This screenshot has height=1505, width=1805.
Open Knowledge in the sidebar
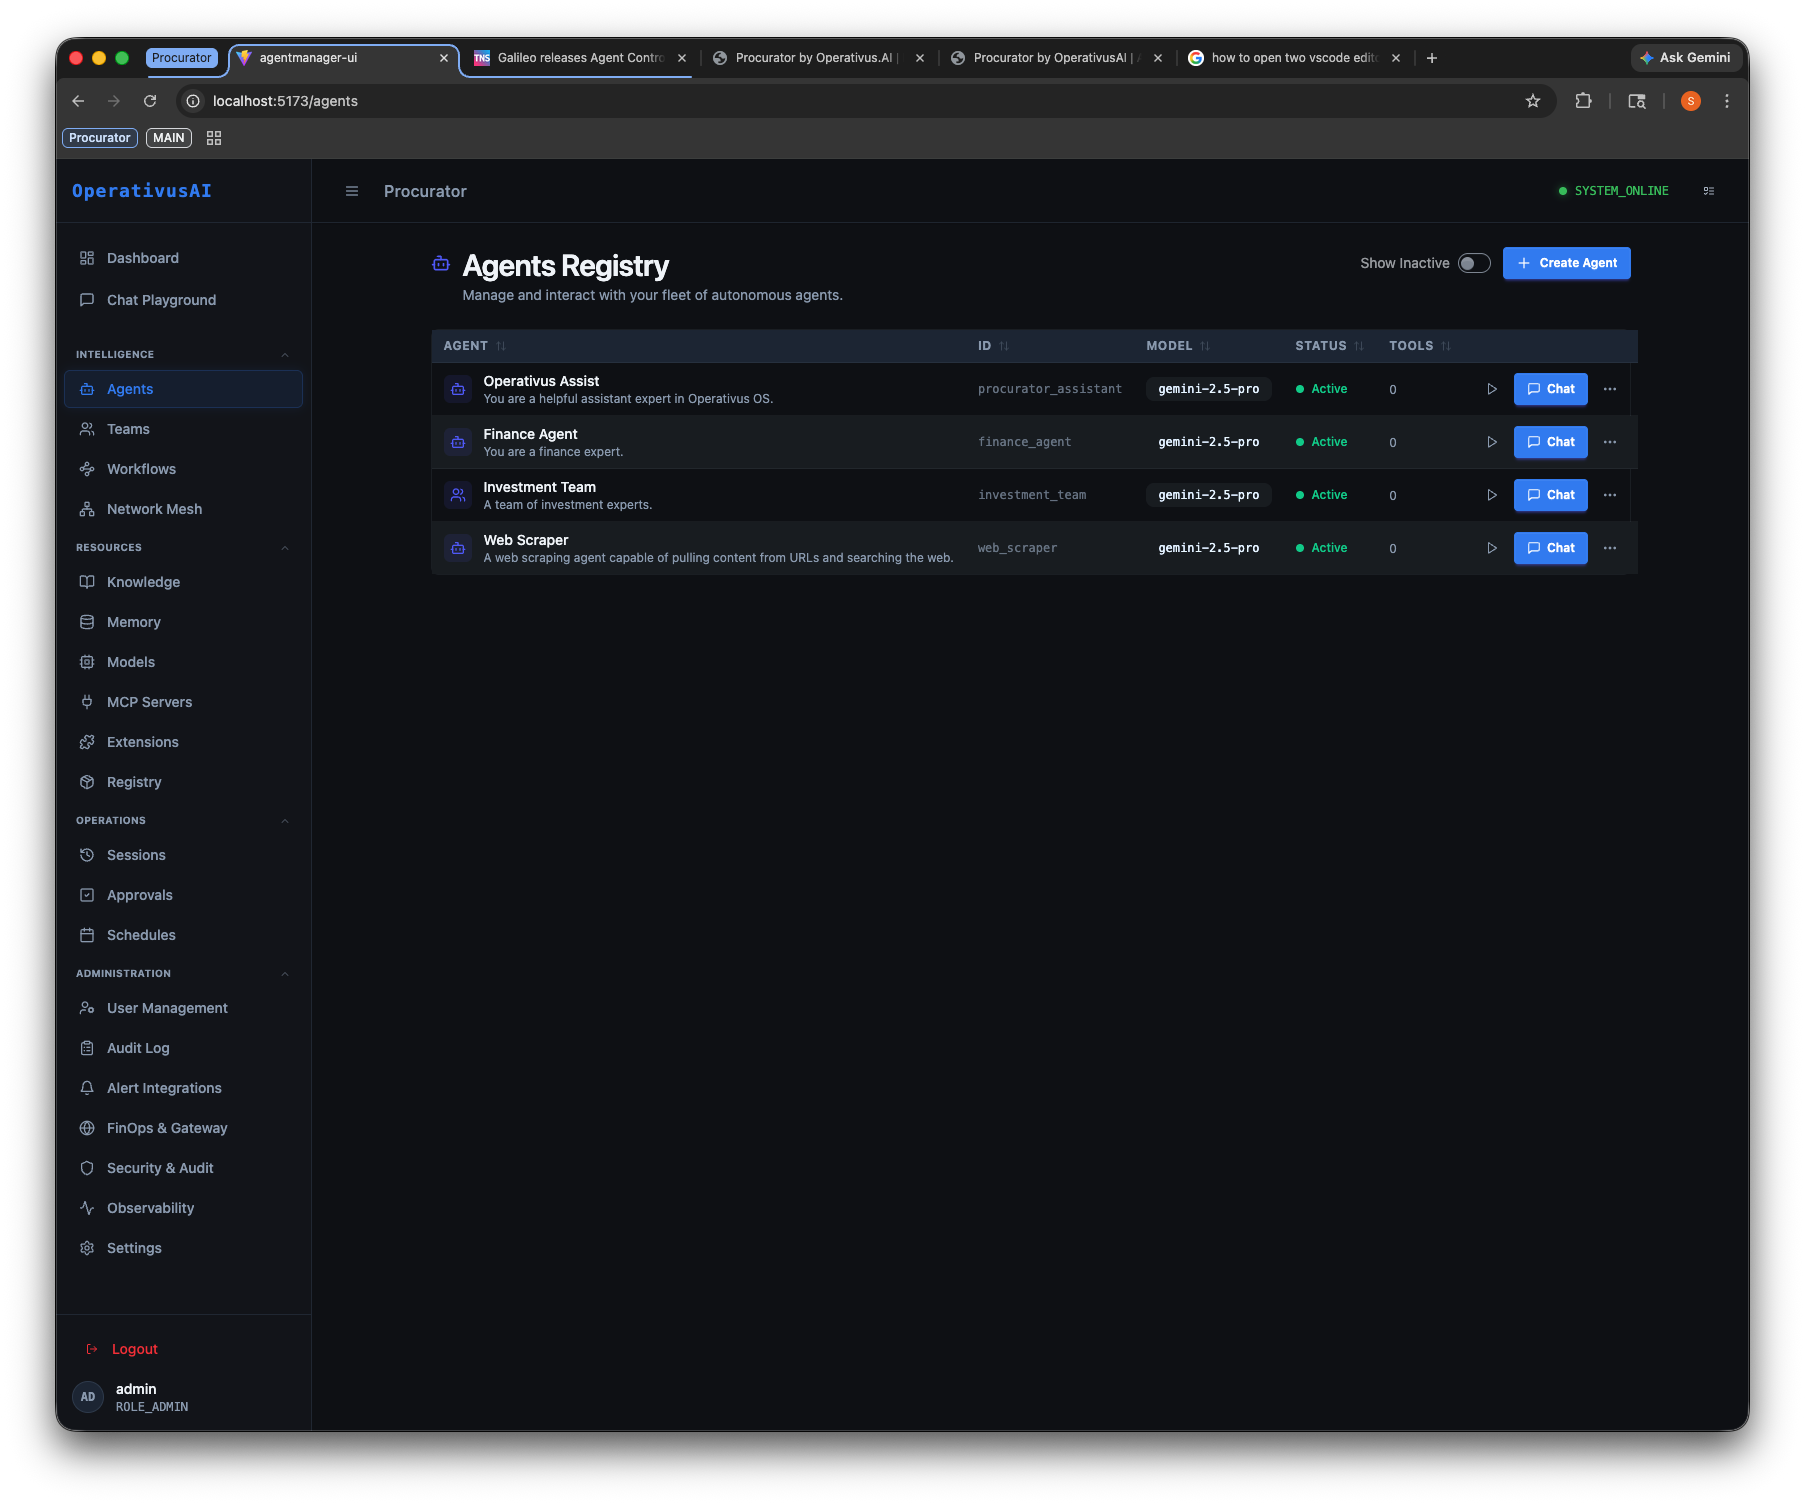(x=184, y=582)
